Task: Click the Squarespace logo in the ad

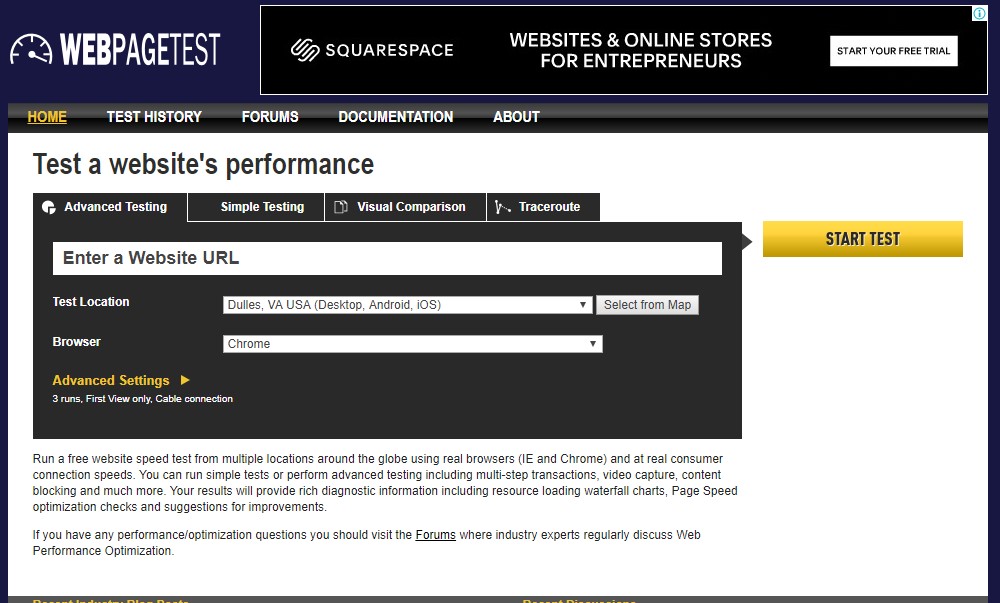Action: coord(372,50)
